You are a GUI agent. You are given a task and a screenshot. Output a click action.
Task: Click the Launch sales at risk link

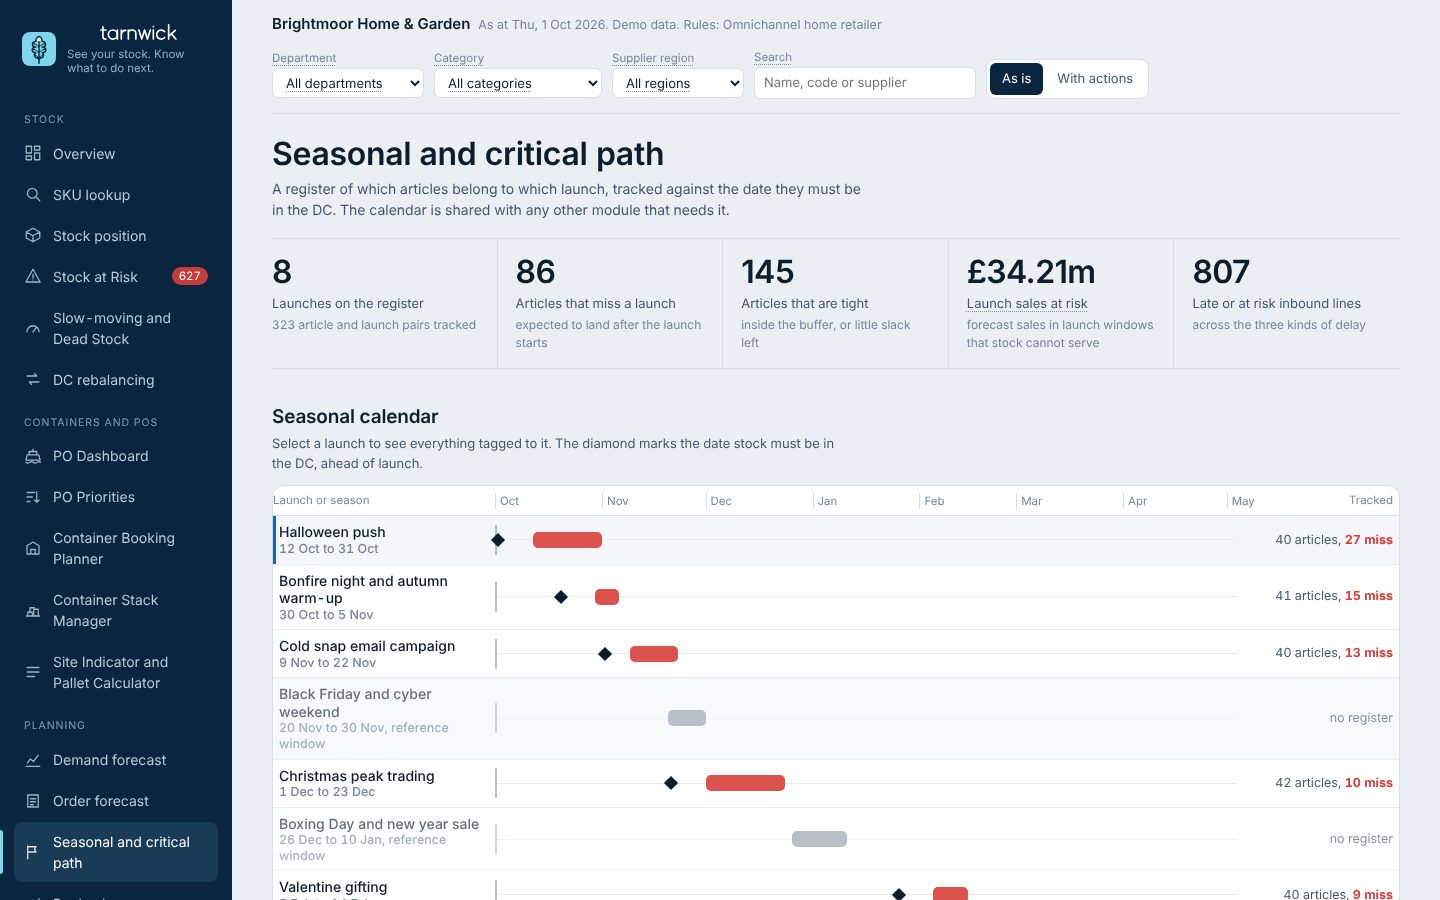[1027, 303]
